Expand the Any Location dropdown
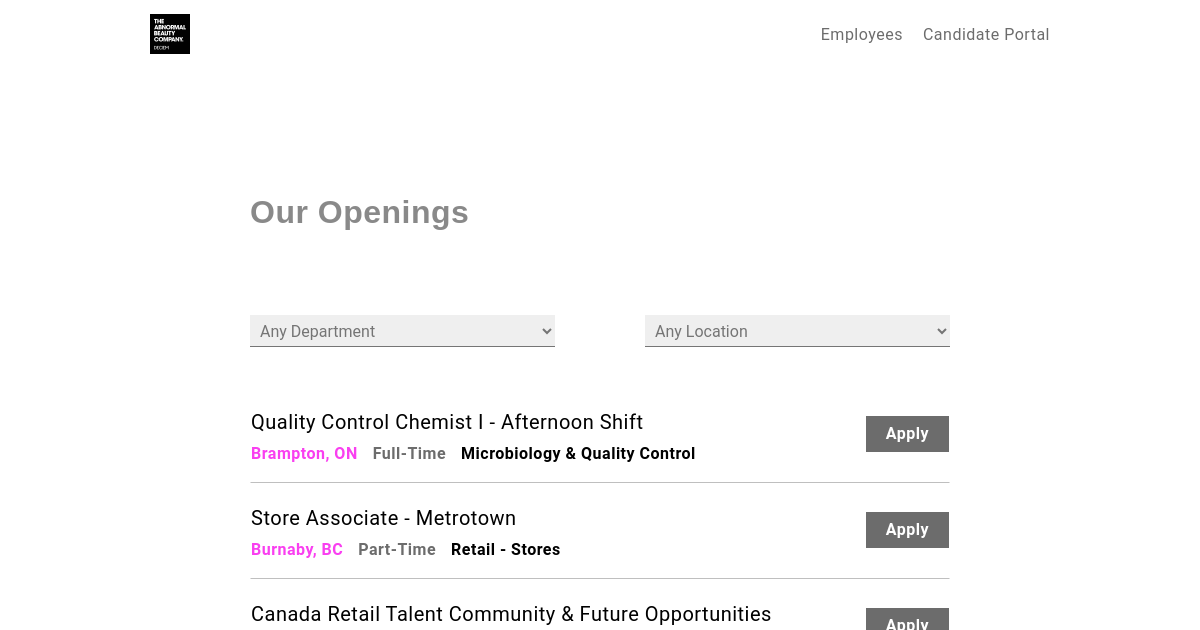This screenshot has width=1200, height=630. tap(797, 331)
